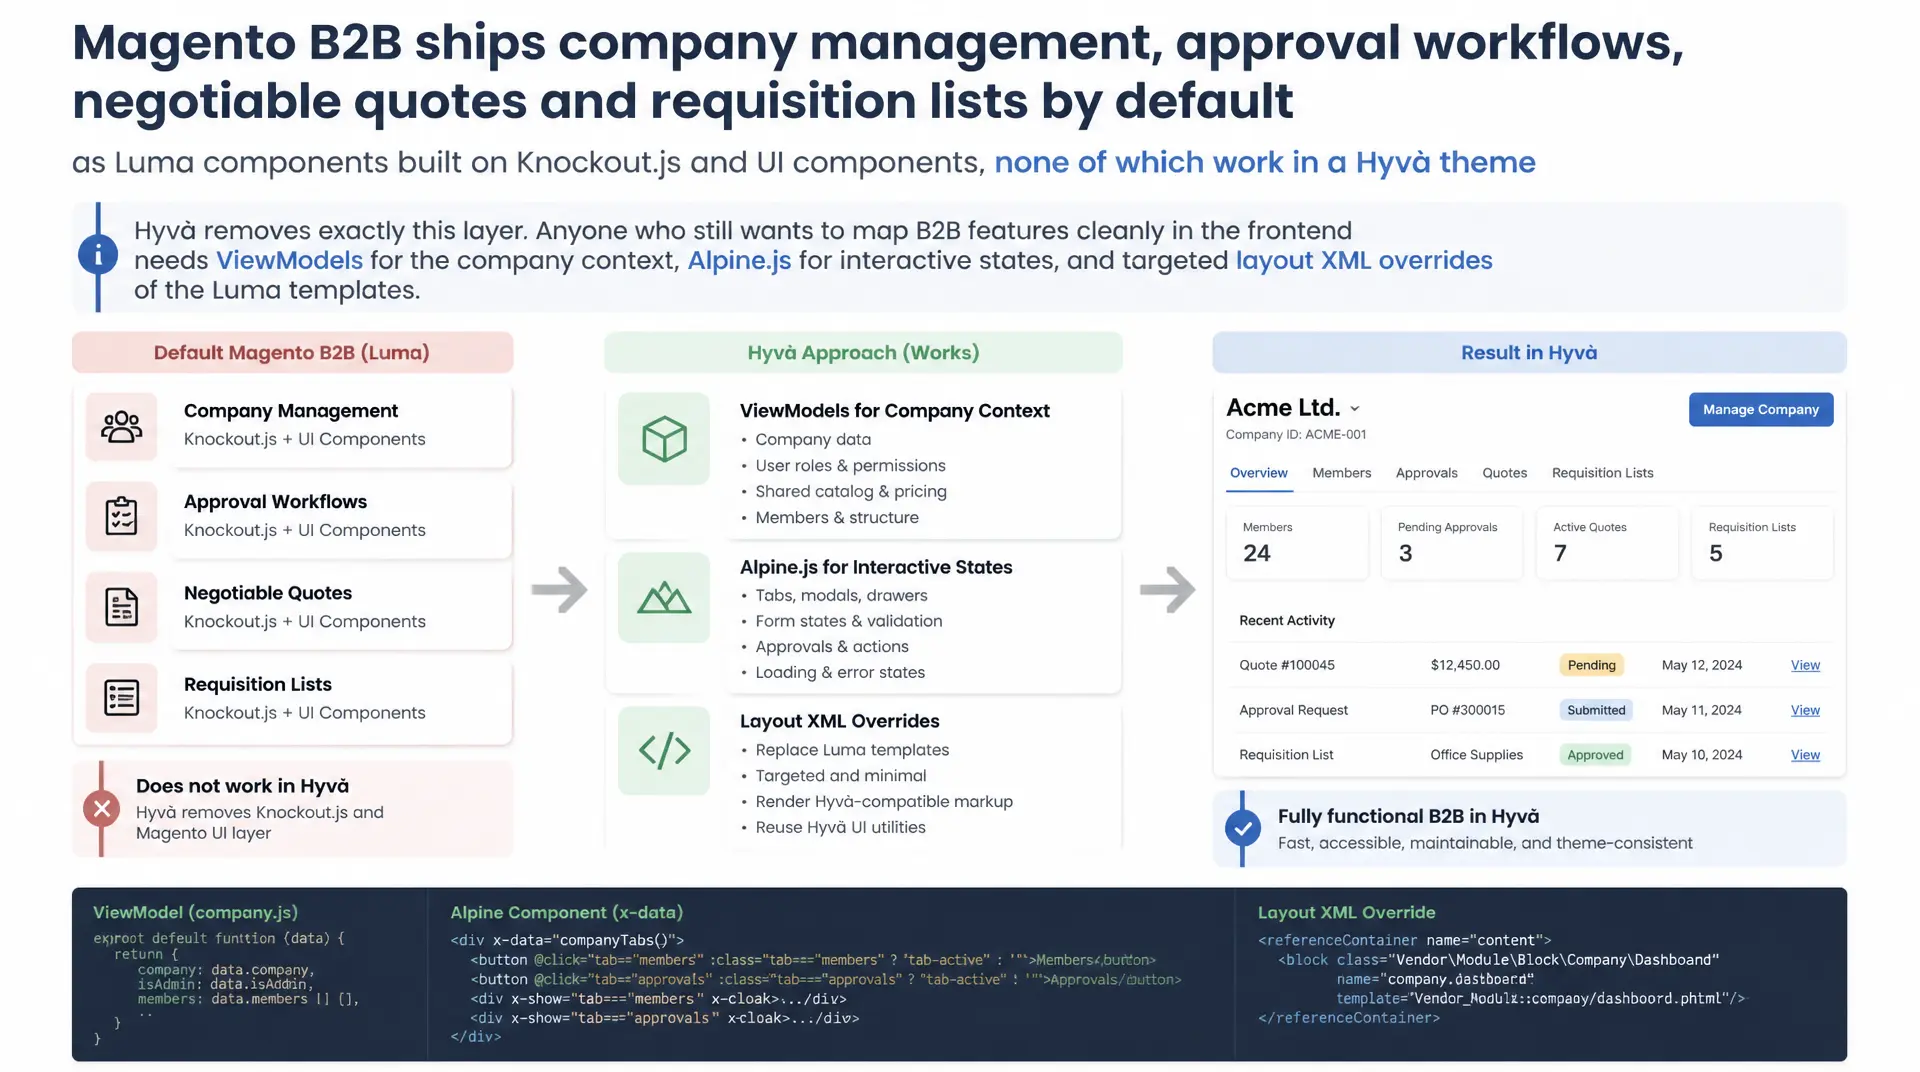
Task: Open the Active Quotes card showing 7
Action: [1608, 543]
